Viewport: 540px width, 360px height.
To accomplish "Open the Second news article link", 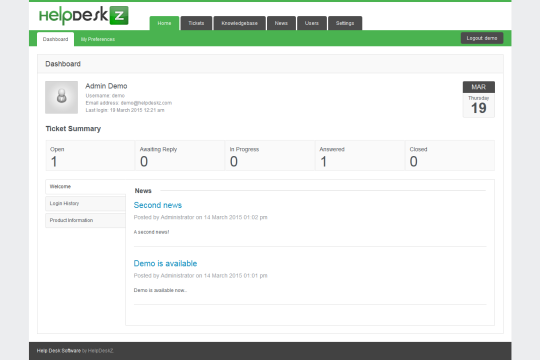I will click(158, 205).
